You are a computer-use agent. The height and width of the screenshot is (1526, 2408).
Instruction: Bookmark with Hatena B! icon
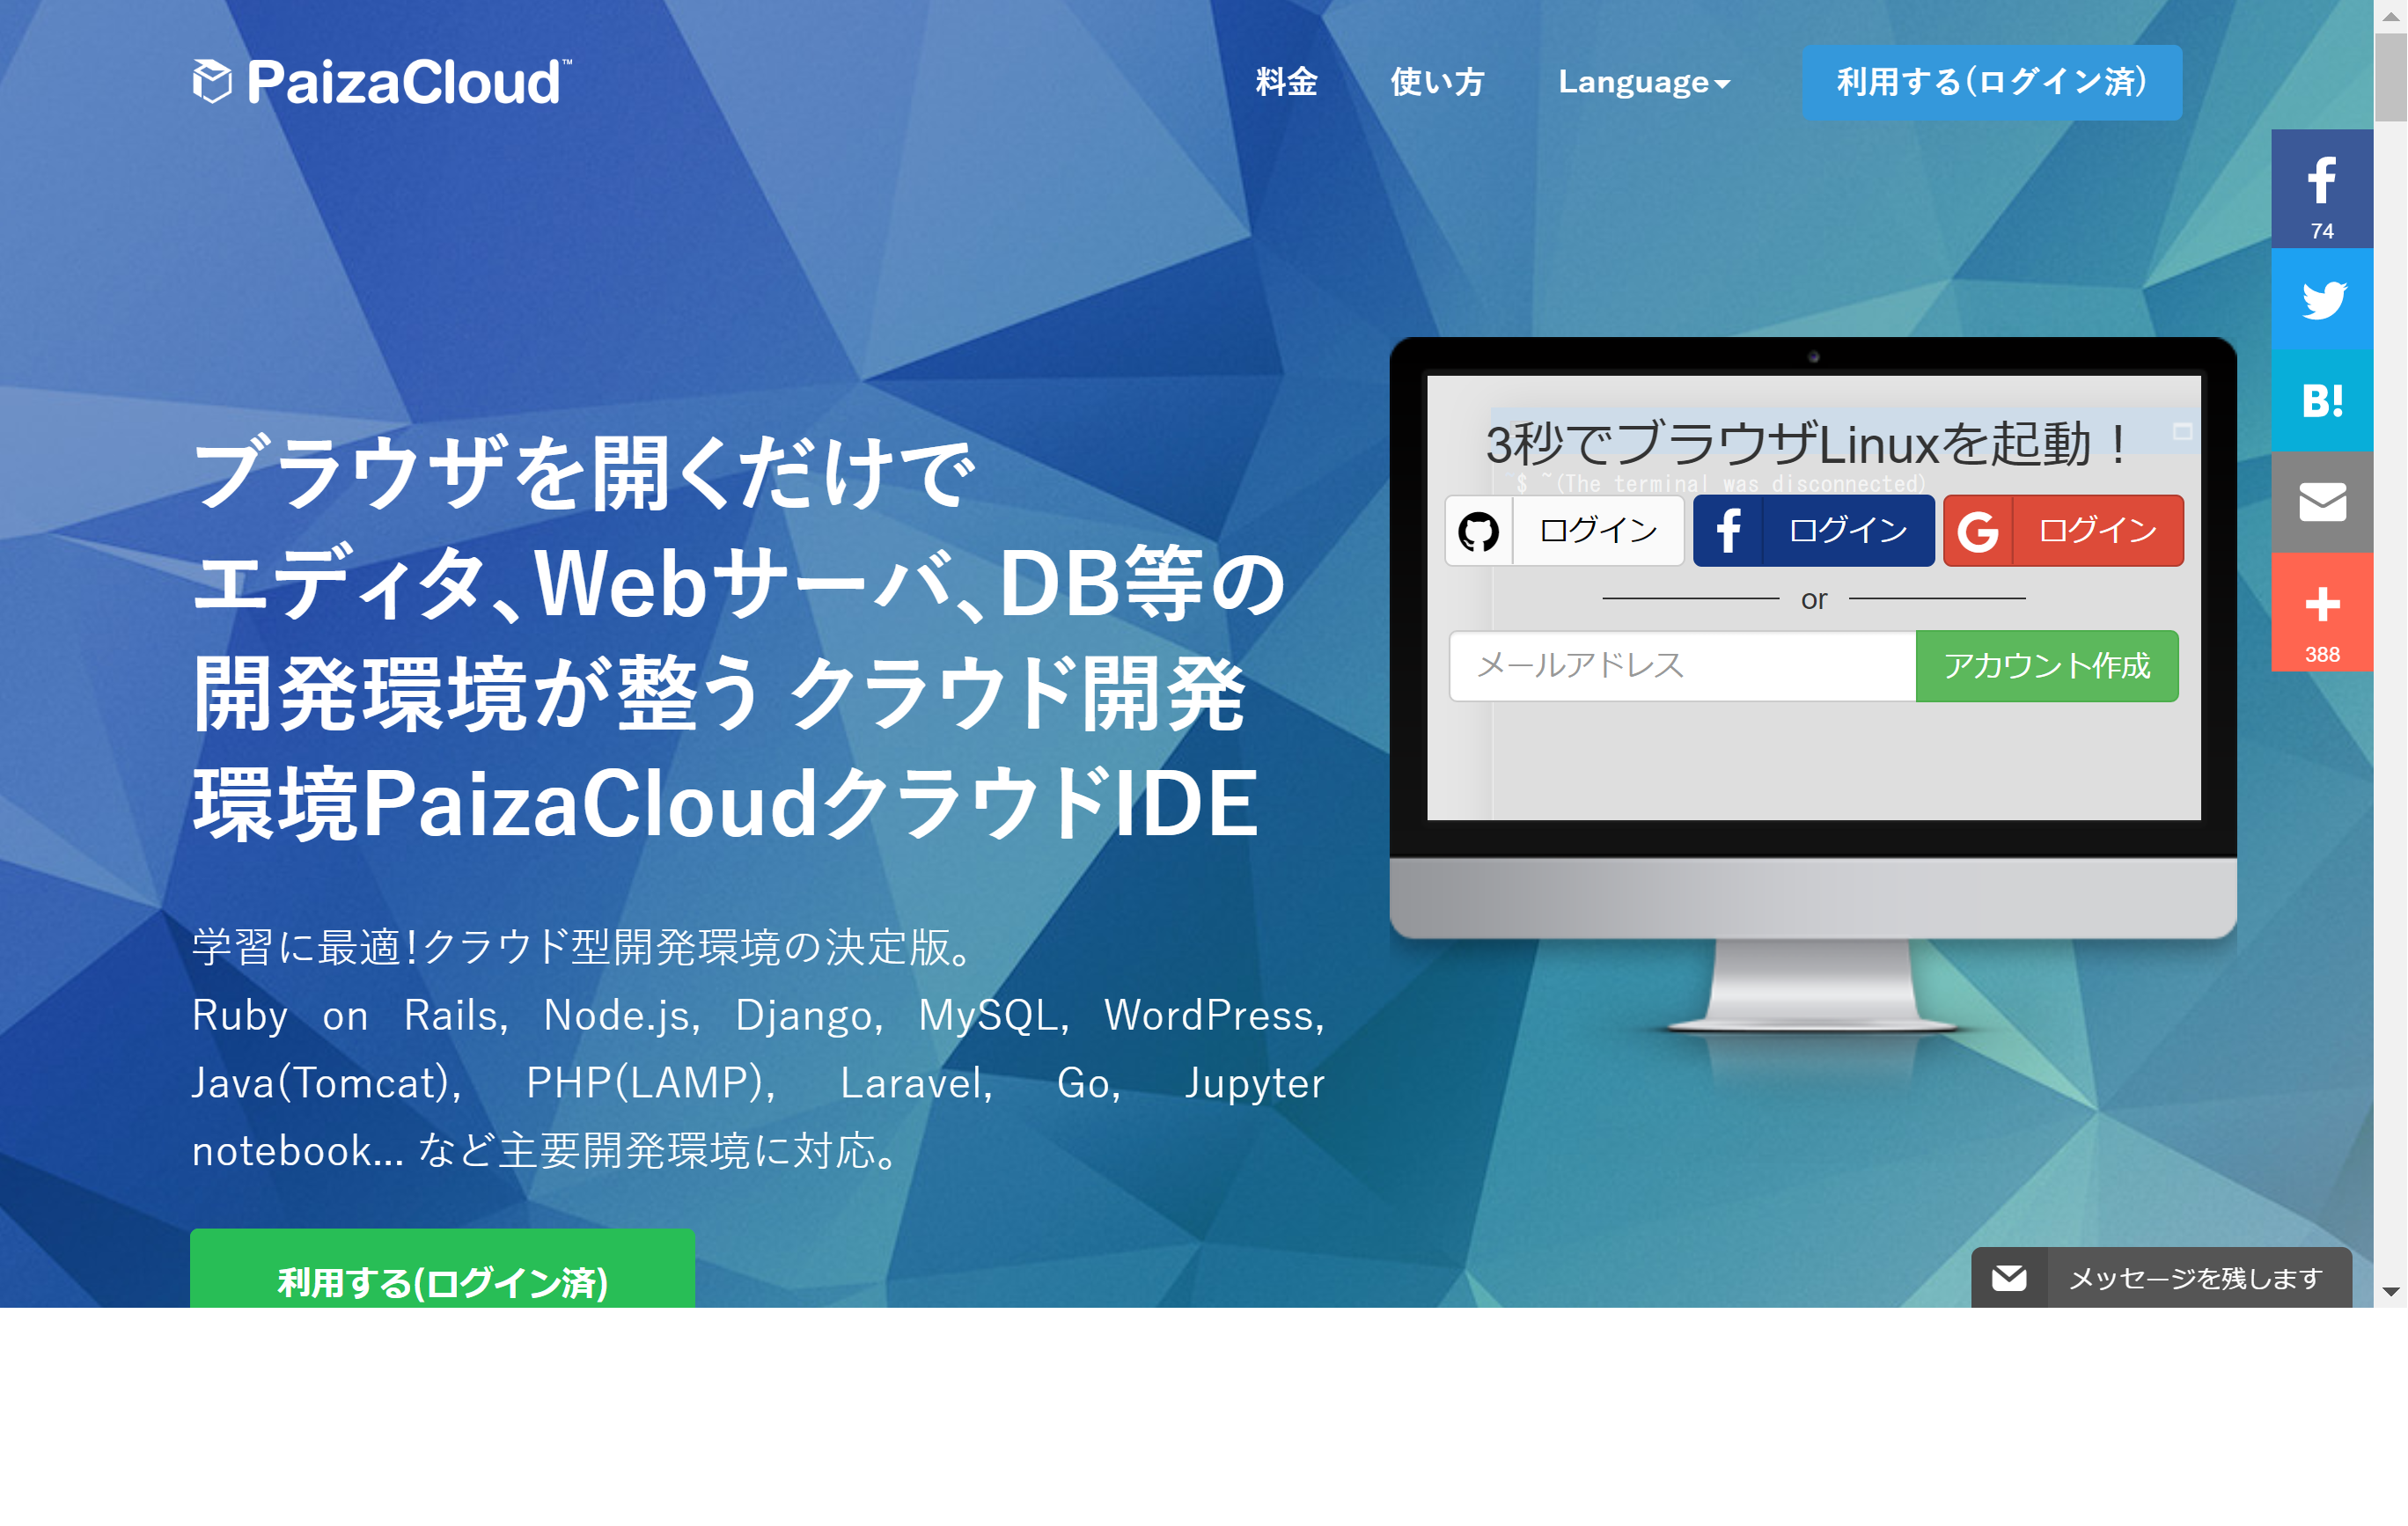click(x=2321, y=401)
